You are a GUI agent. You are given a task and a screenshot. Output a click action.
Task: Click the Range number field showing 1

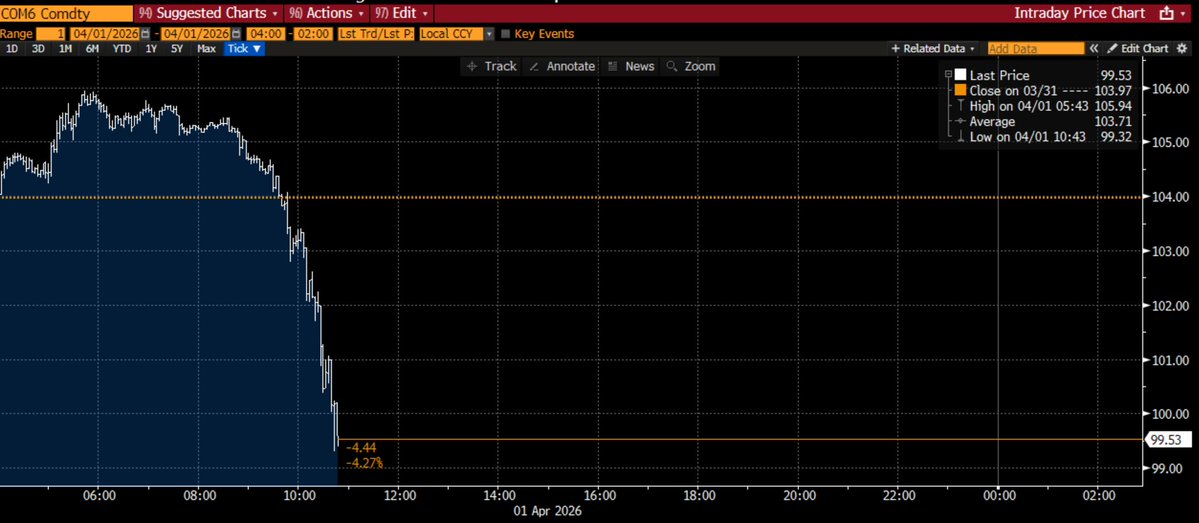(x=51, y=34)
